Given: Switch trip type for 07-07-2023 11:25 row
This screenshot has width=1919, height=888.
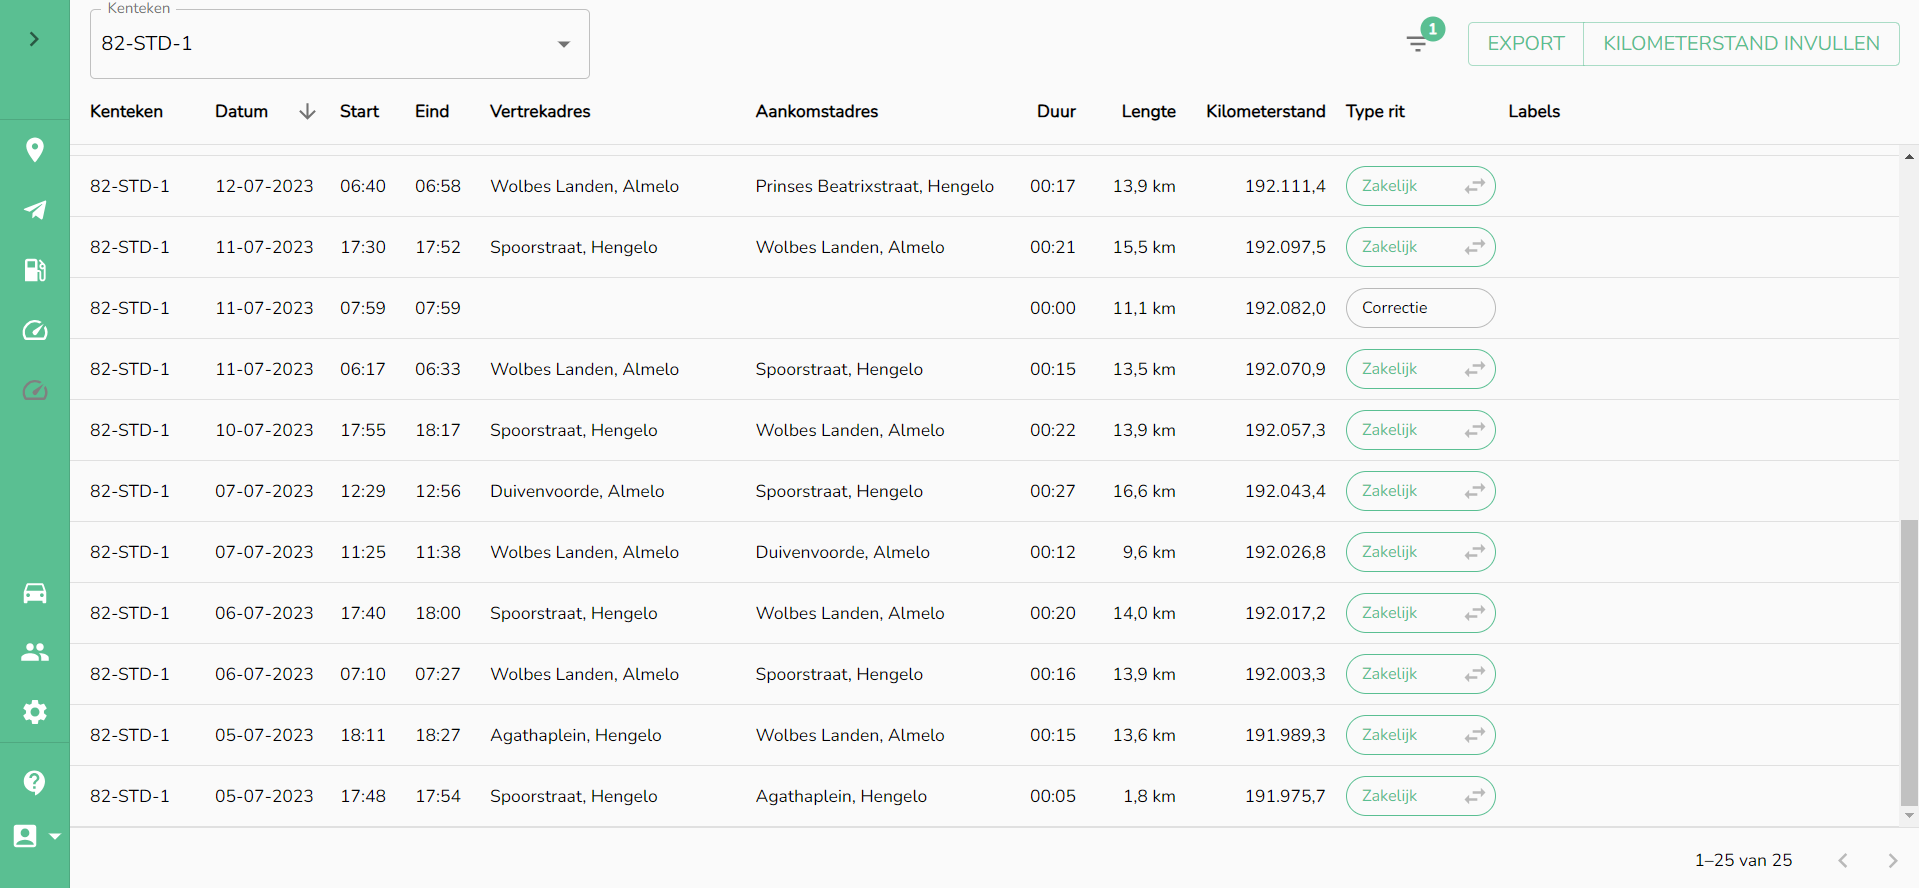Looking at the screenshot, I should point(1475,552).
